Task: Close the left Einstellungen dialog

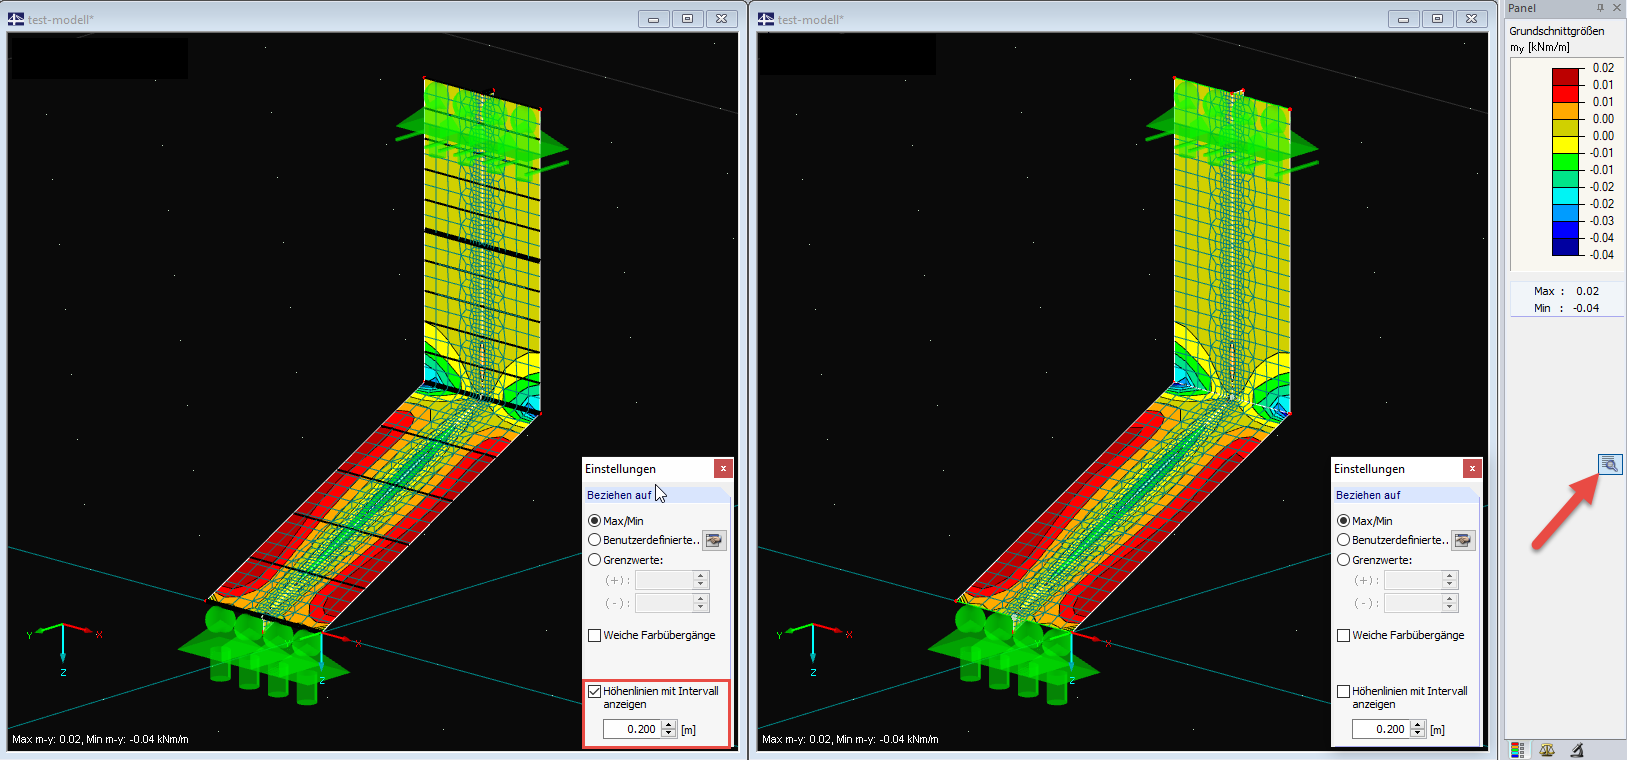Action: tap(723, 468)
